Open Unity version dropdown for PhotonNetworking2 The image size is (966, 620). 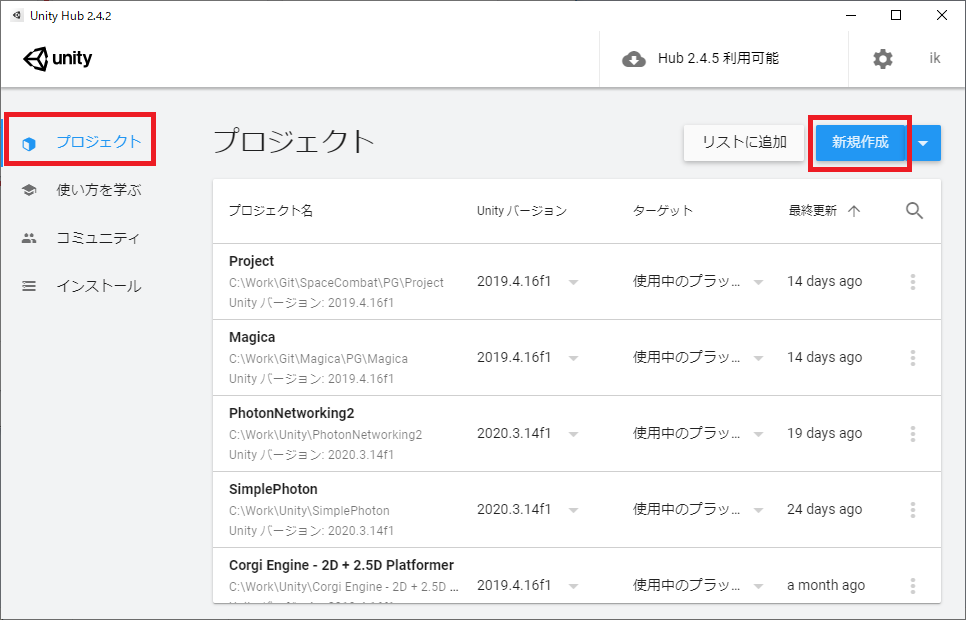point(573,434)
